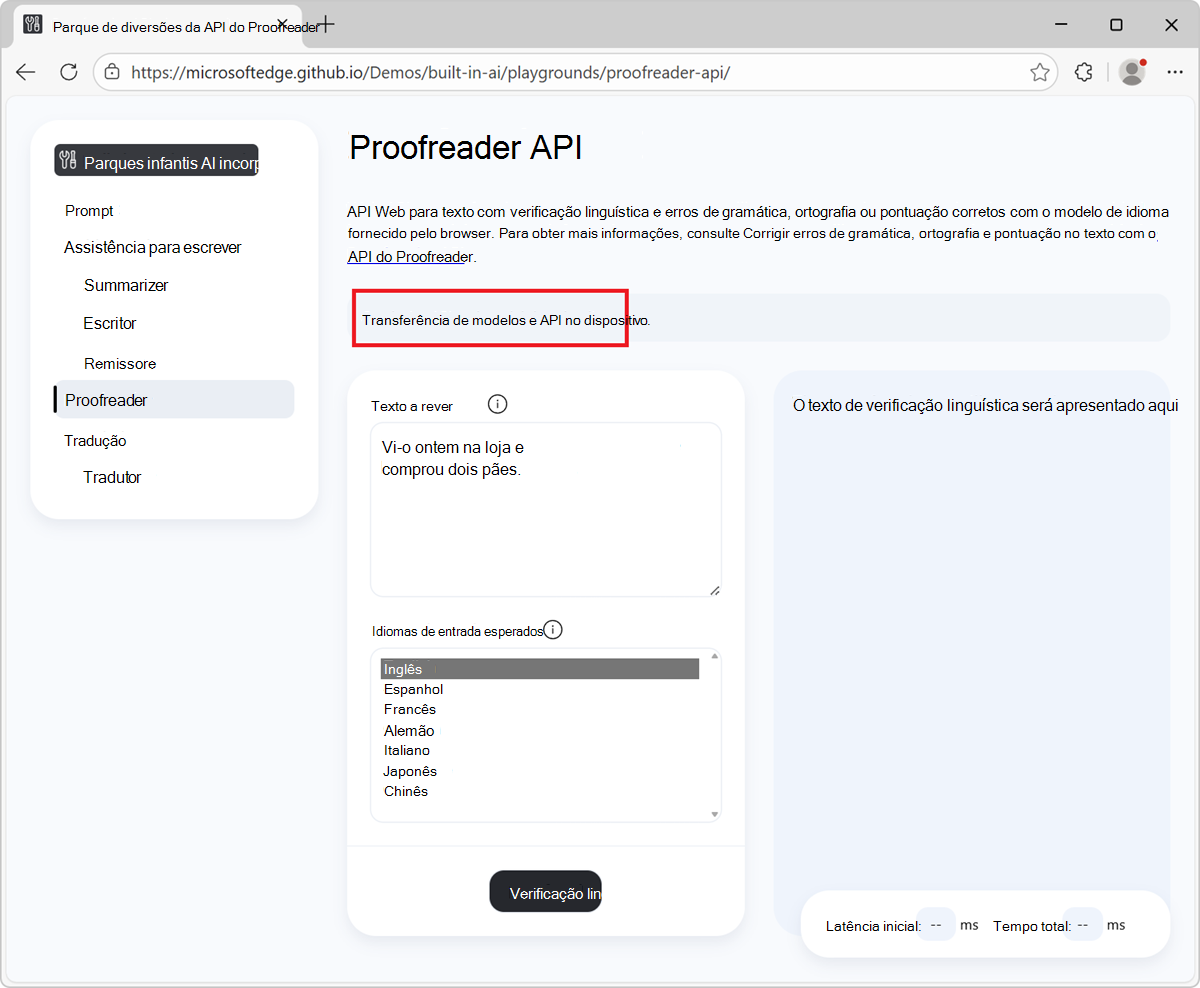Open Tradutor playground in sidebar
This screenshot has height=988, width=1200.
point(112,477)
